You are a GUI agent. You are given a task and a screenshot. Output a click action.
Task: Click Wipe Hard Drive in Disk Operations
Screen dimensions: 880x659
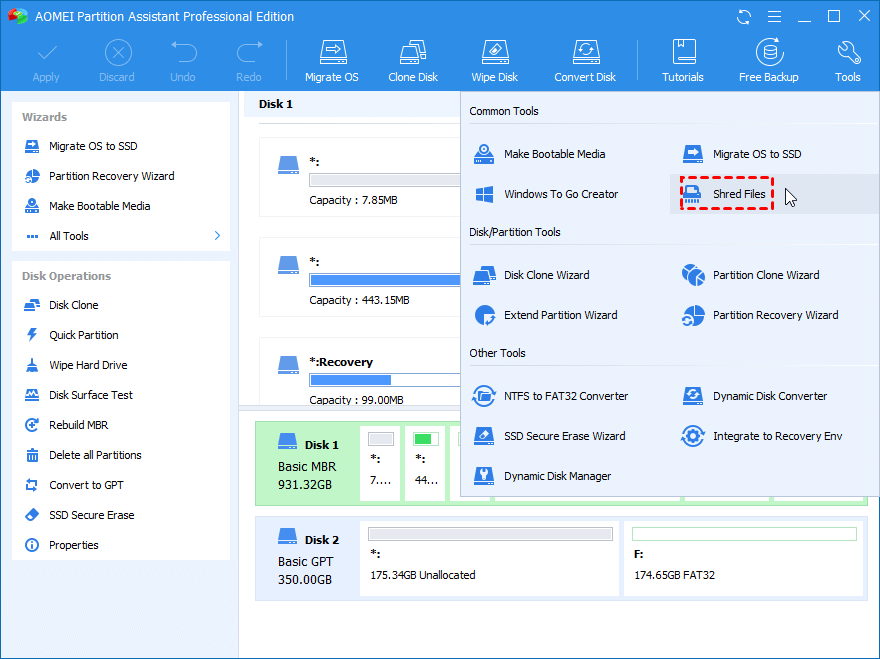[x=88, y=365]
